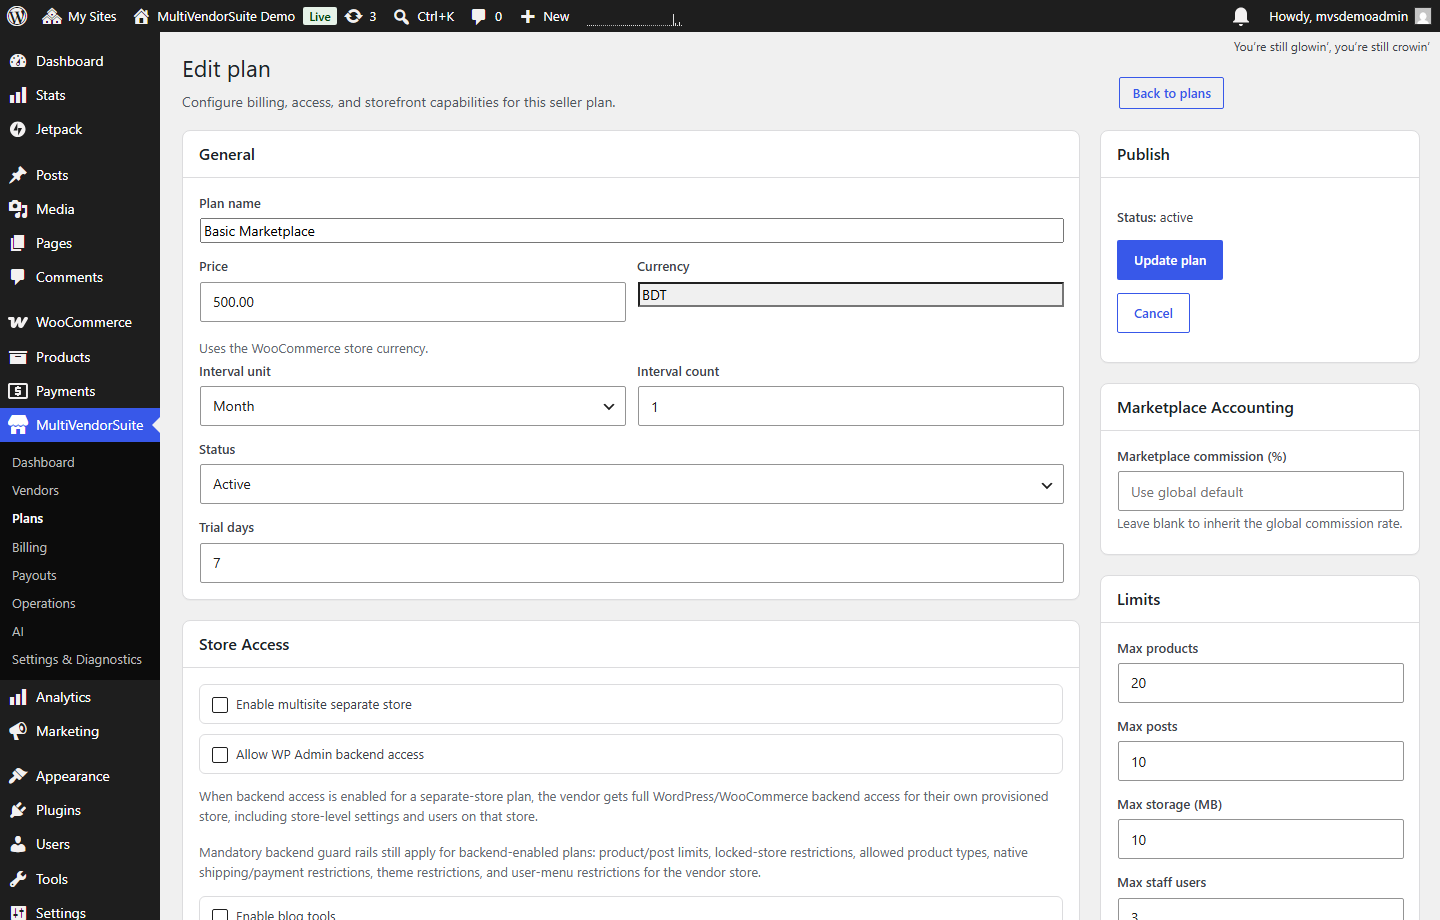Image resolution: width=1440 pixels, height=920 pixels.
Task: Click the Price field showing 500.00
Action: [x=412, y=302]
